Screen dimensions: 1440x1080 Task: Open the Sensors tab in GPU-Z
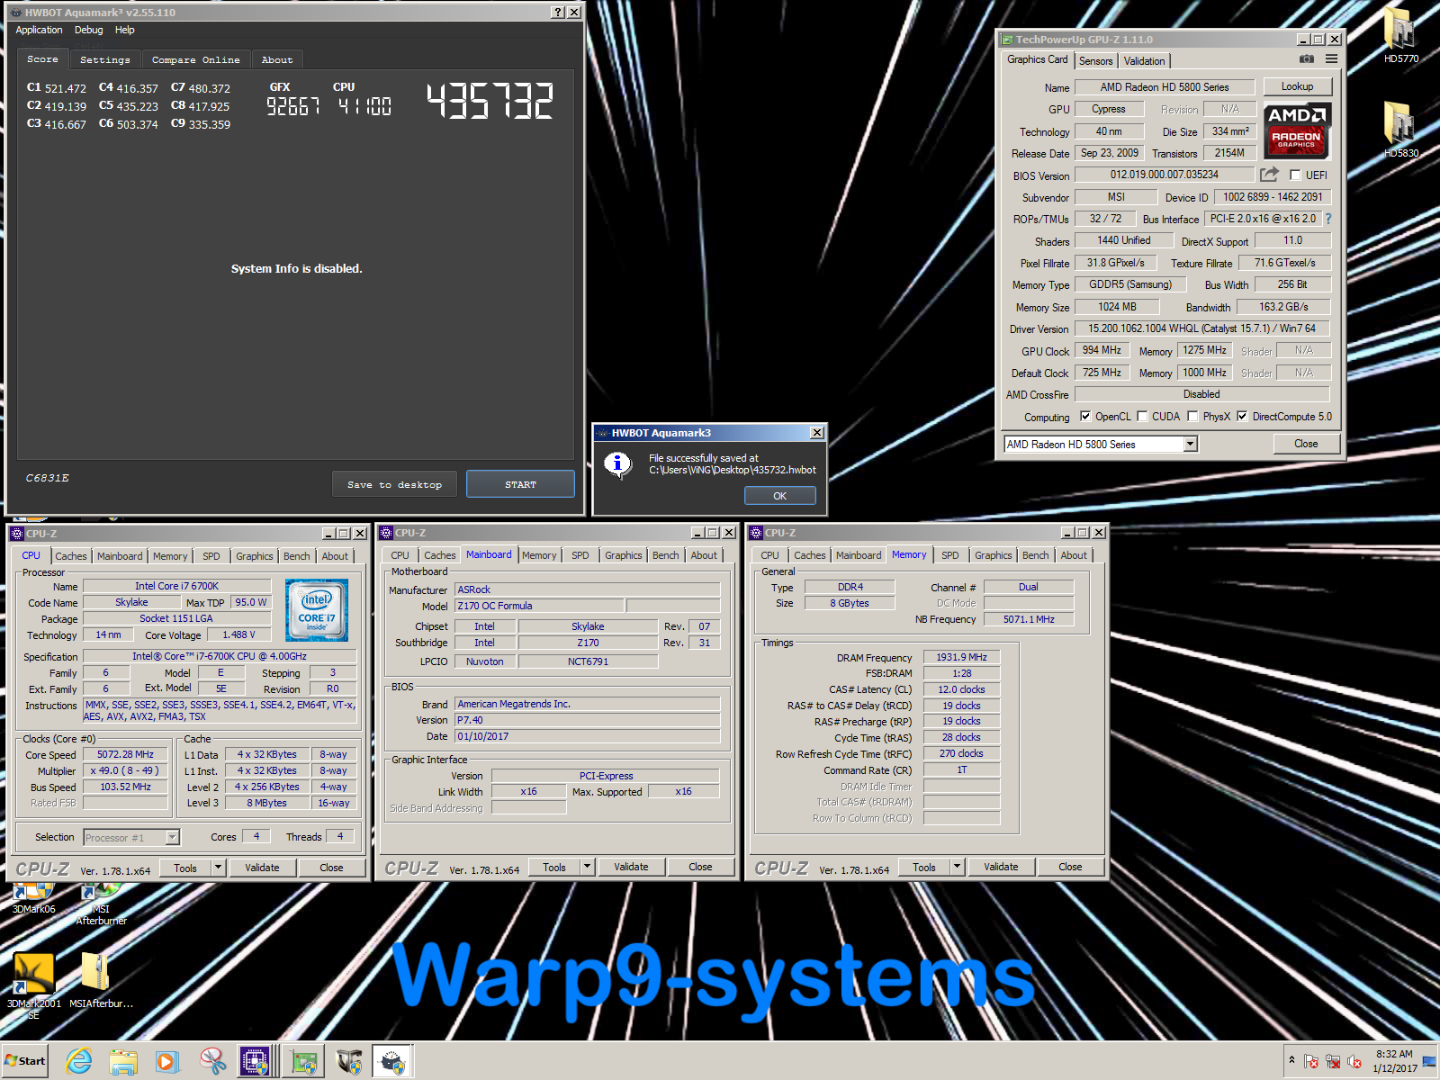[x=1096, y=61]
